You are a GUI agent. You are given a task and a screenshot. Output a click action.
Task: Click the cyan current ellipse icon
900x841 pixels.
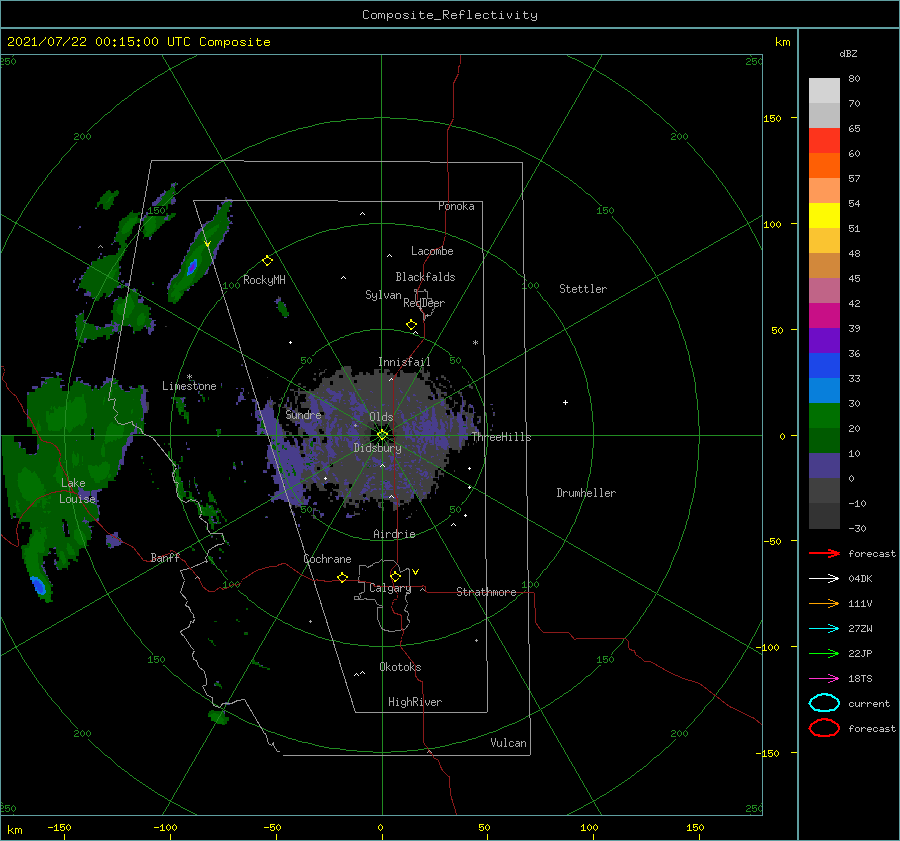pyautogui.click(x=824, y=703)
